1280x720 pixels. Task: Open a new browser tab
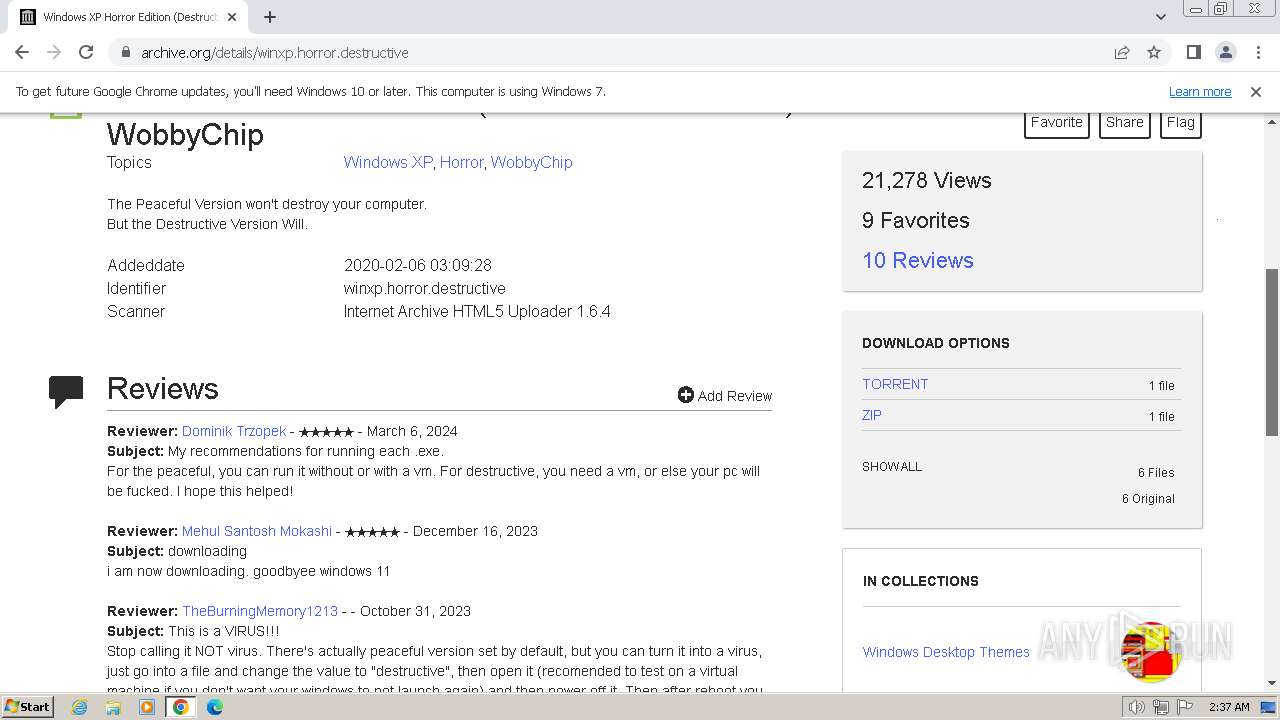270,17
